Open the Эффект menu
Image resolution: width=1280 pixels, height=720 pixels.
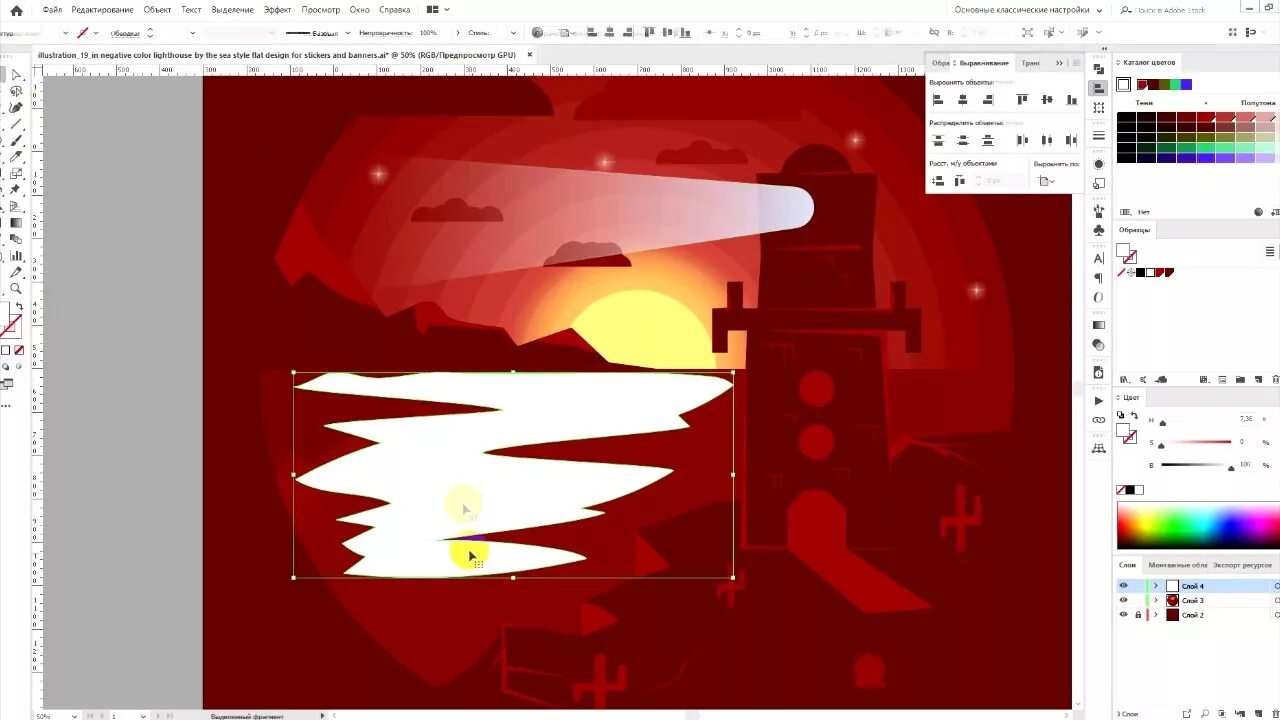(278, 10)
